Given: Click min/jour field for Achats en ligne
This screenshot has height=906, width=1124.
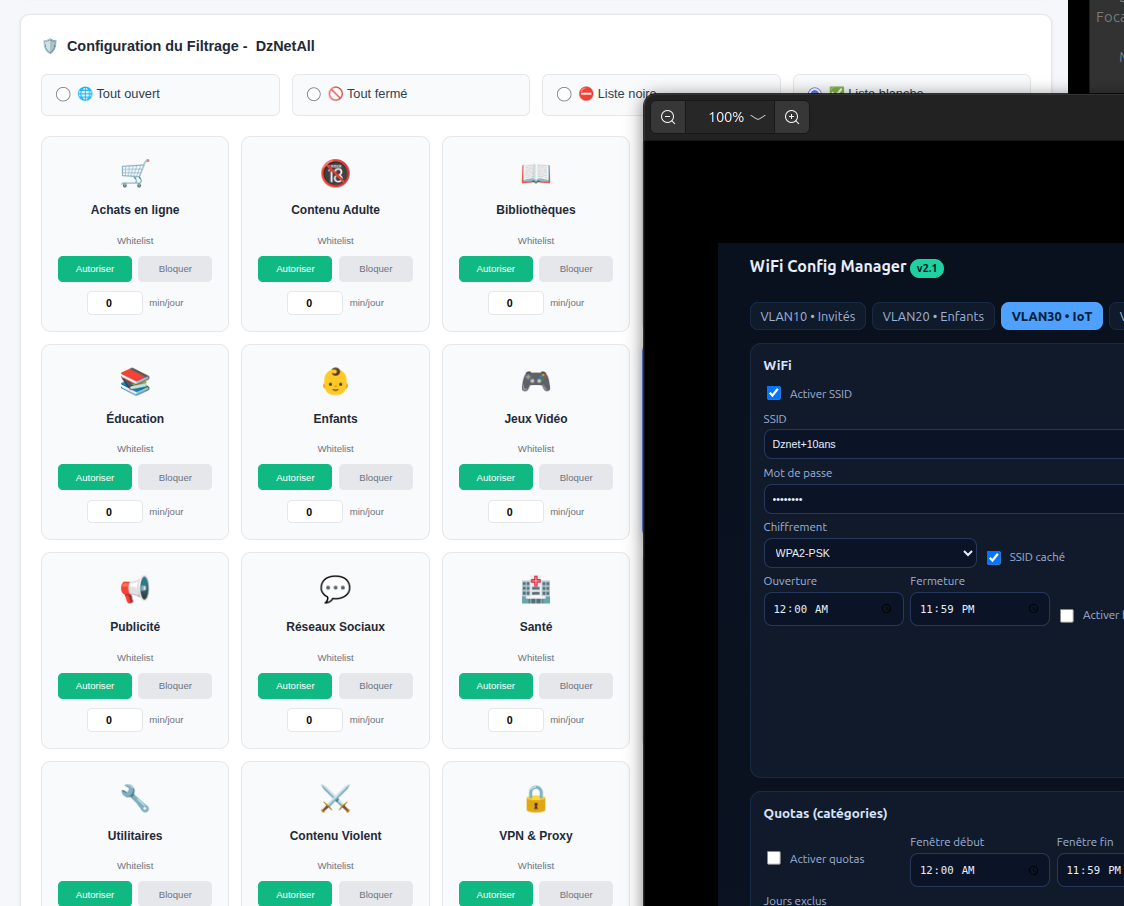Looking at the screenshot, I should tap(115, 303).
